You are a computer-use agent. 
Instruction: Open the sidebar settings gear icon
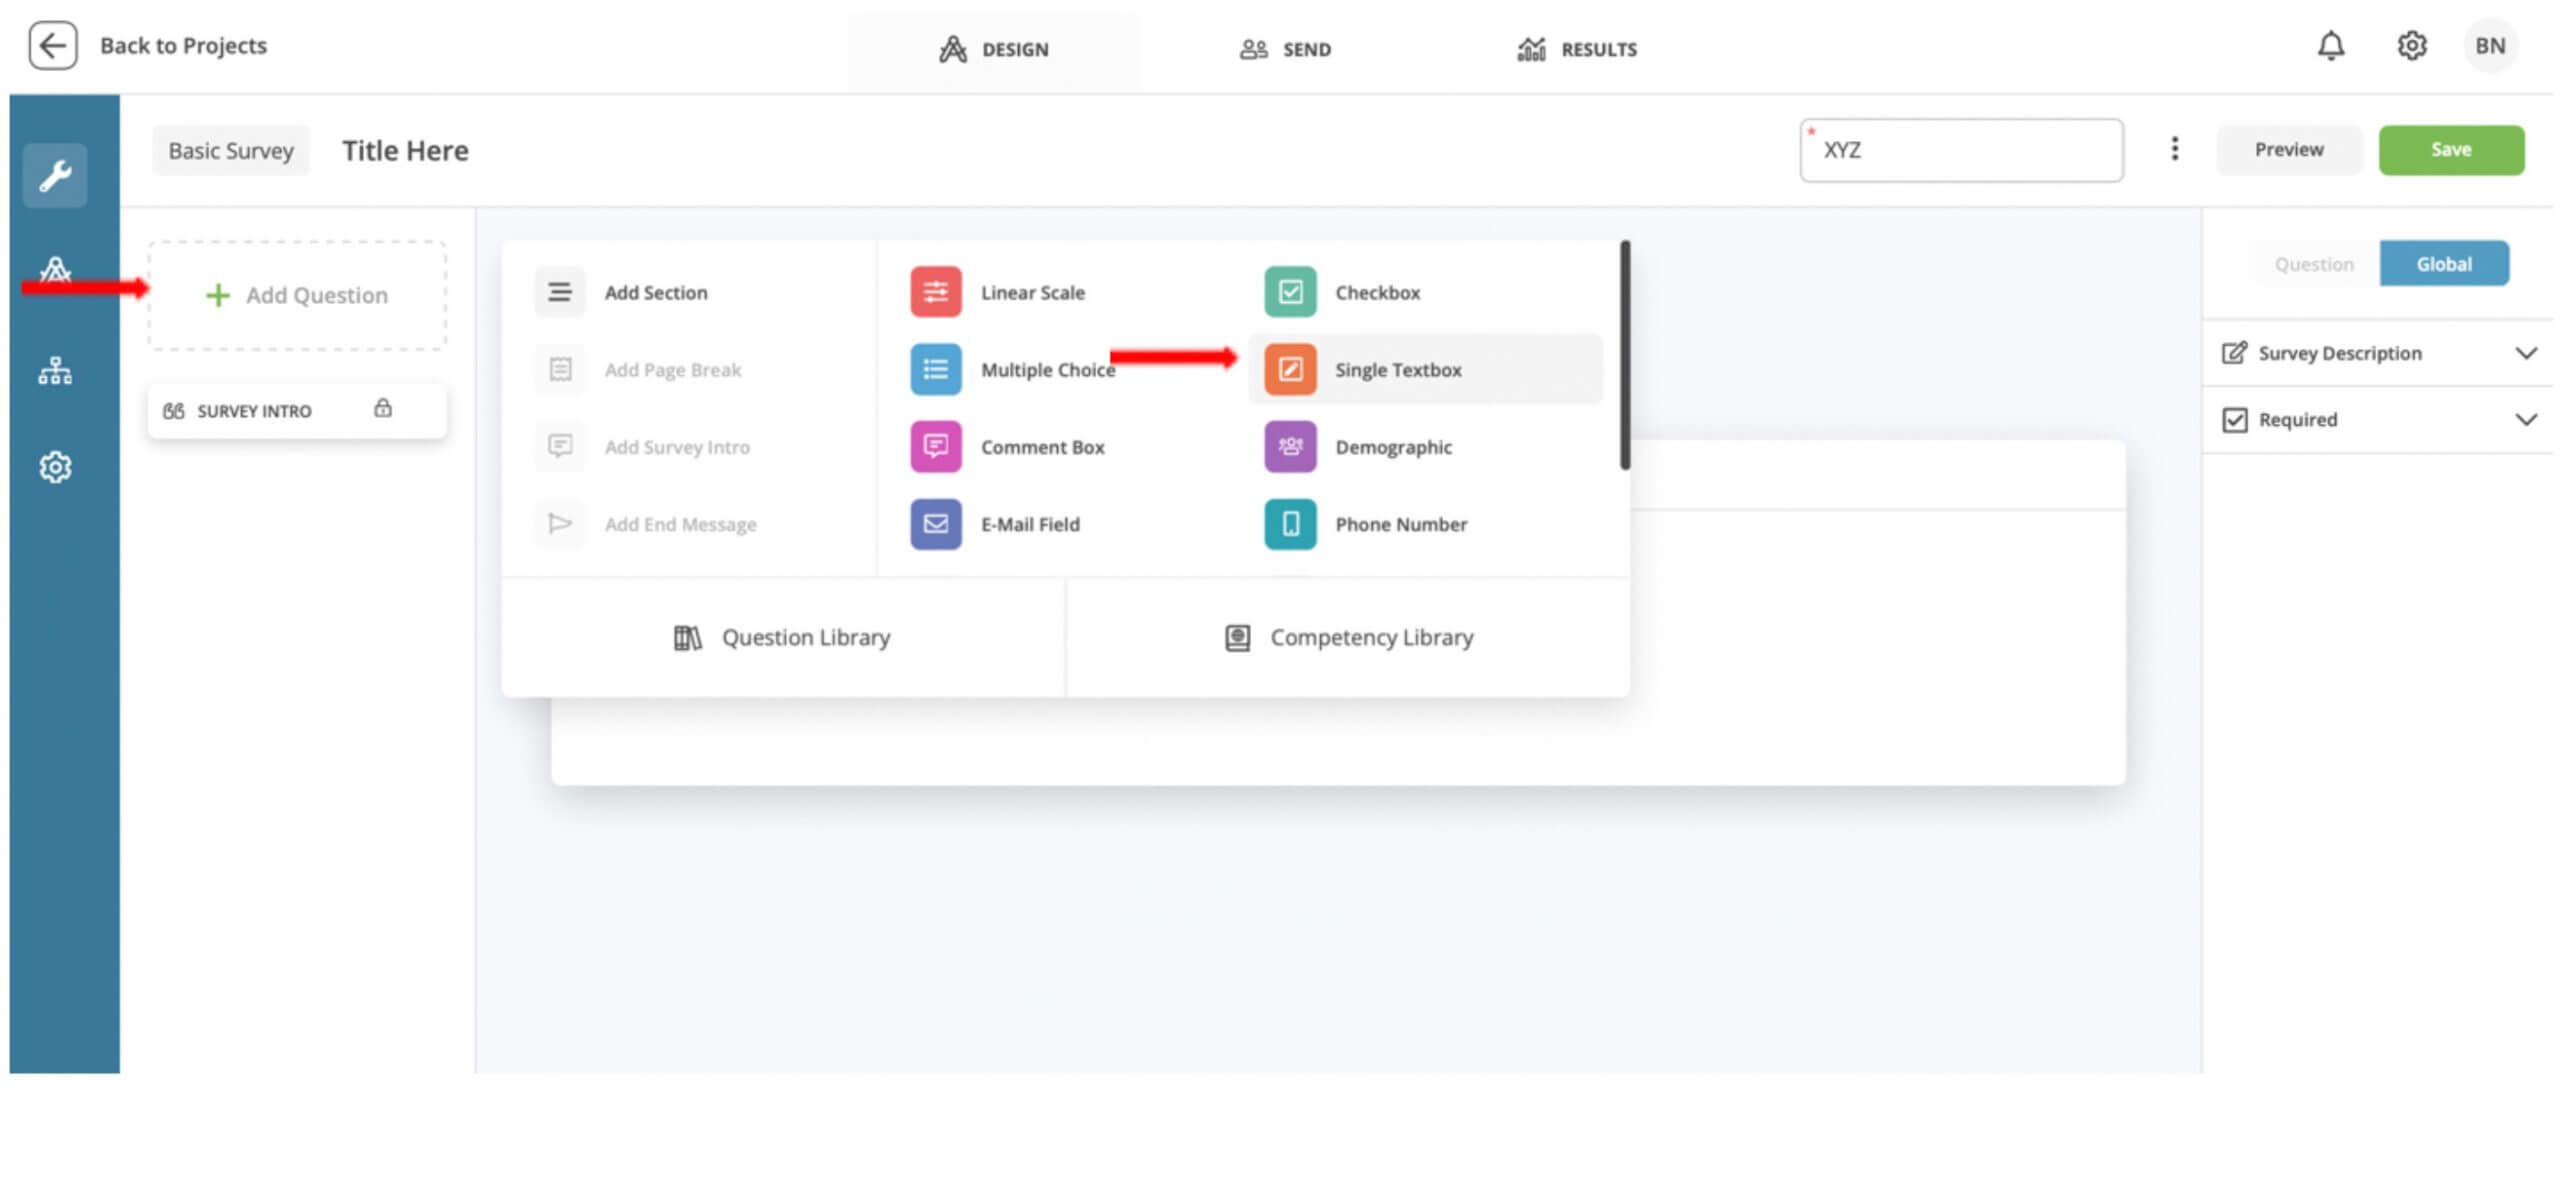tap(55, 467)
